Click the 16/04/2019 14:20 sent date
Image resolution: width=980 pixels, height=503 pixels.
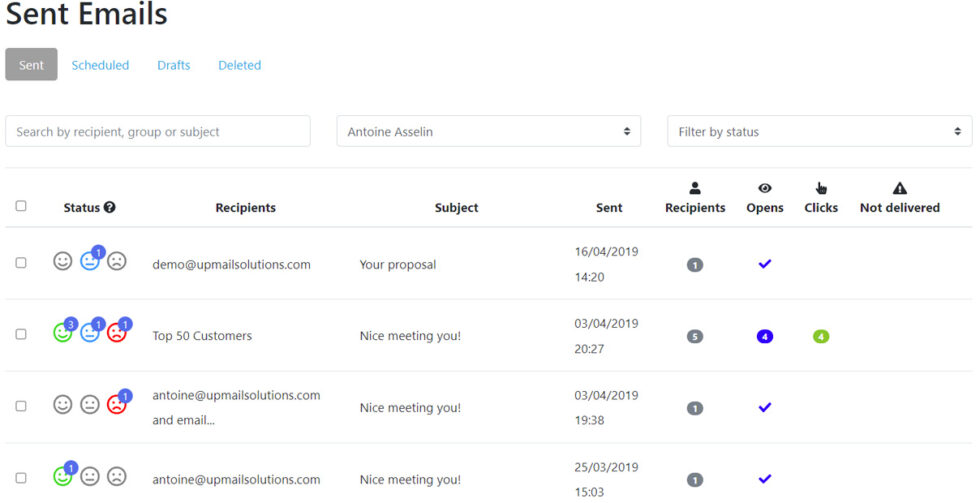[x=606, y=264]
